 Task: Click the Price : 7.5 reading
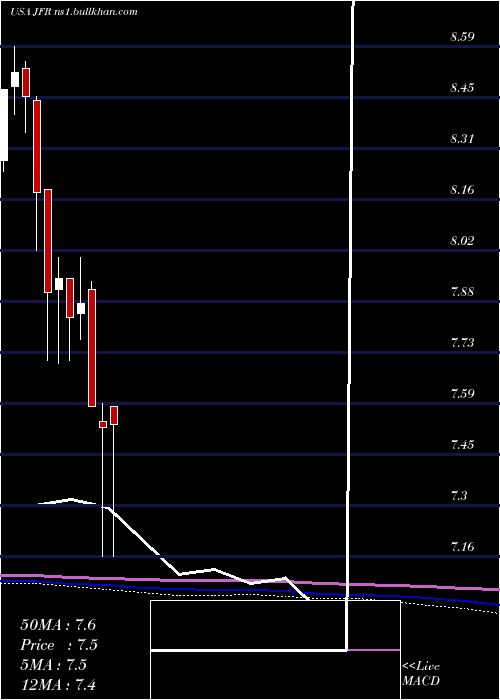click(x=59, y=645)
